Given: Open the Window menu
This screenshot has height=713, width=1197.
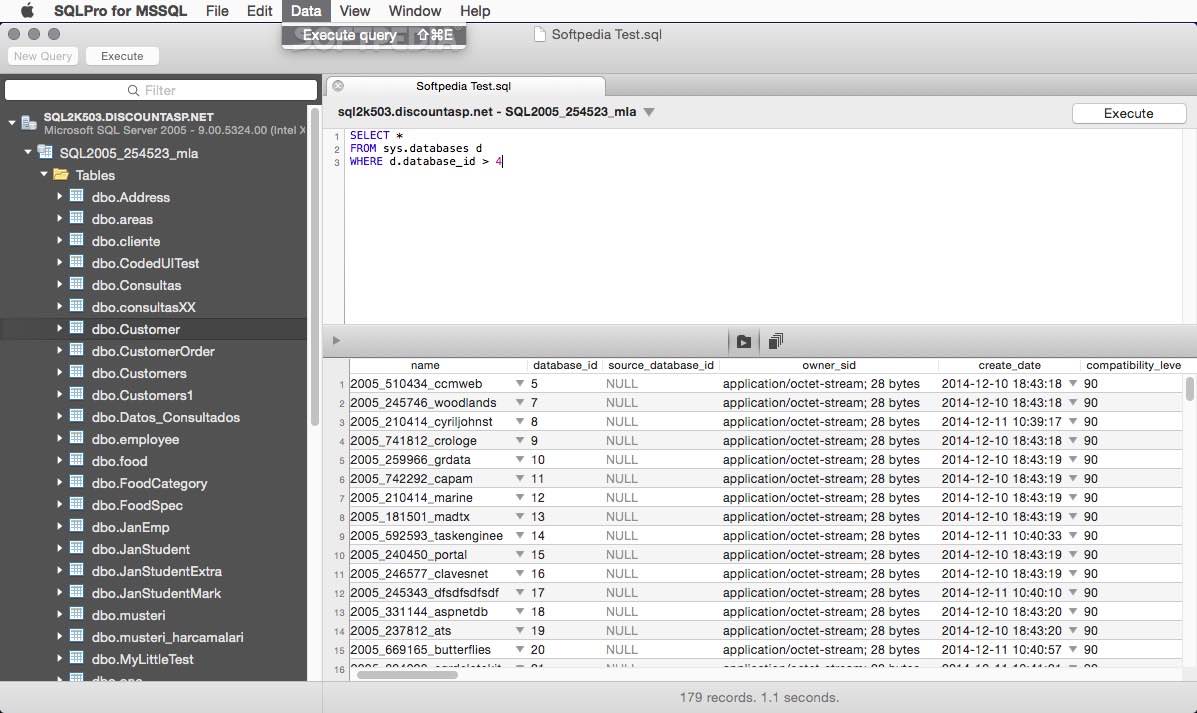Looking at the screenshot, I should point(415,11).
